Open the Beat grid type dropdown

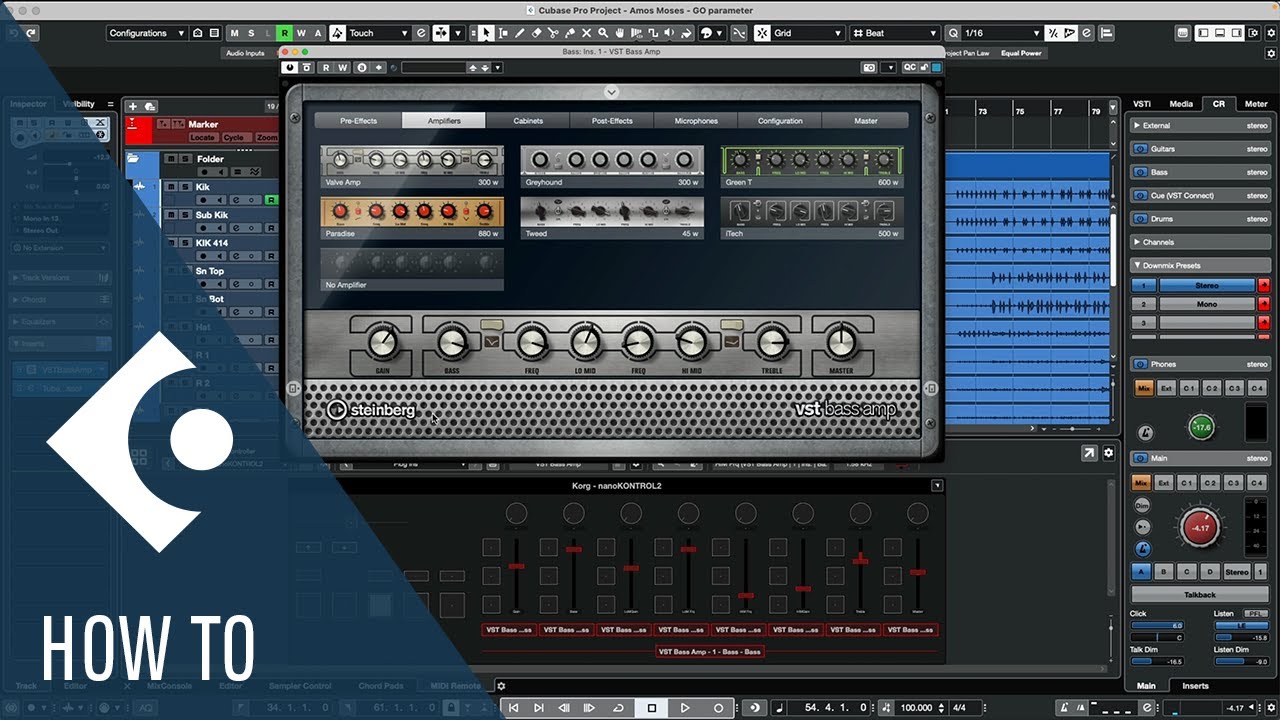895,33
